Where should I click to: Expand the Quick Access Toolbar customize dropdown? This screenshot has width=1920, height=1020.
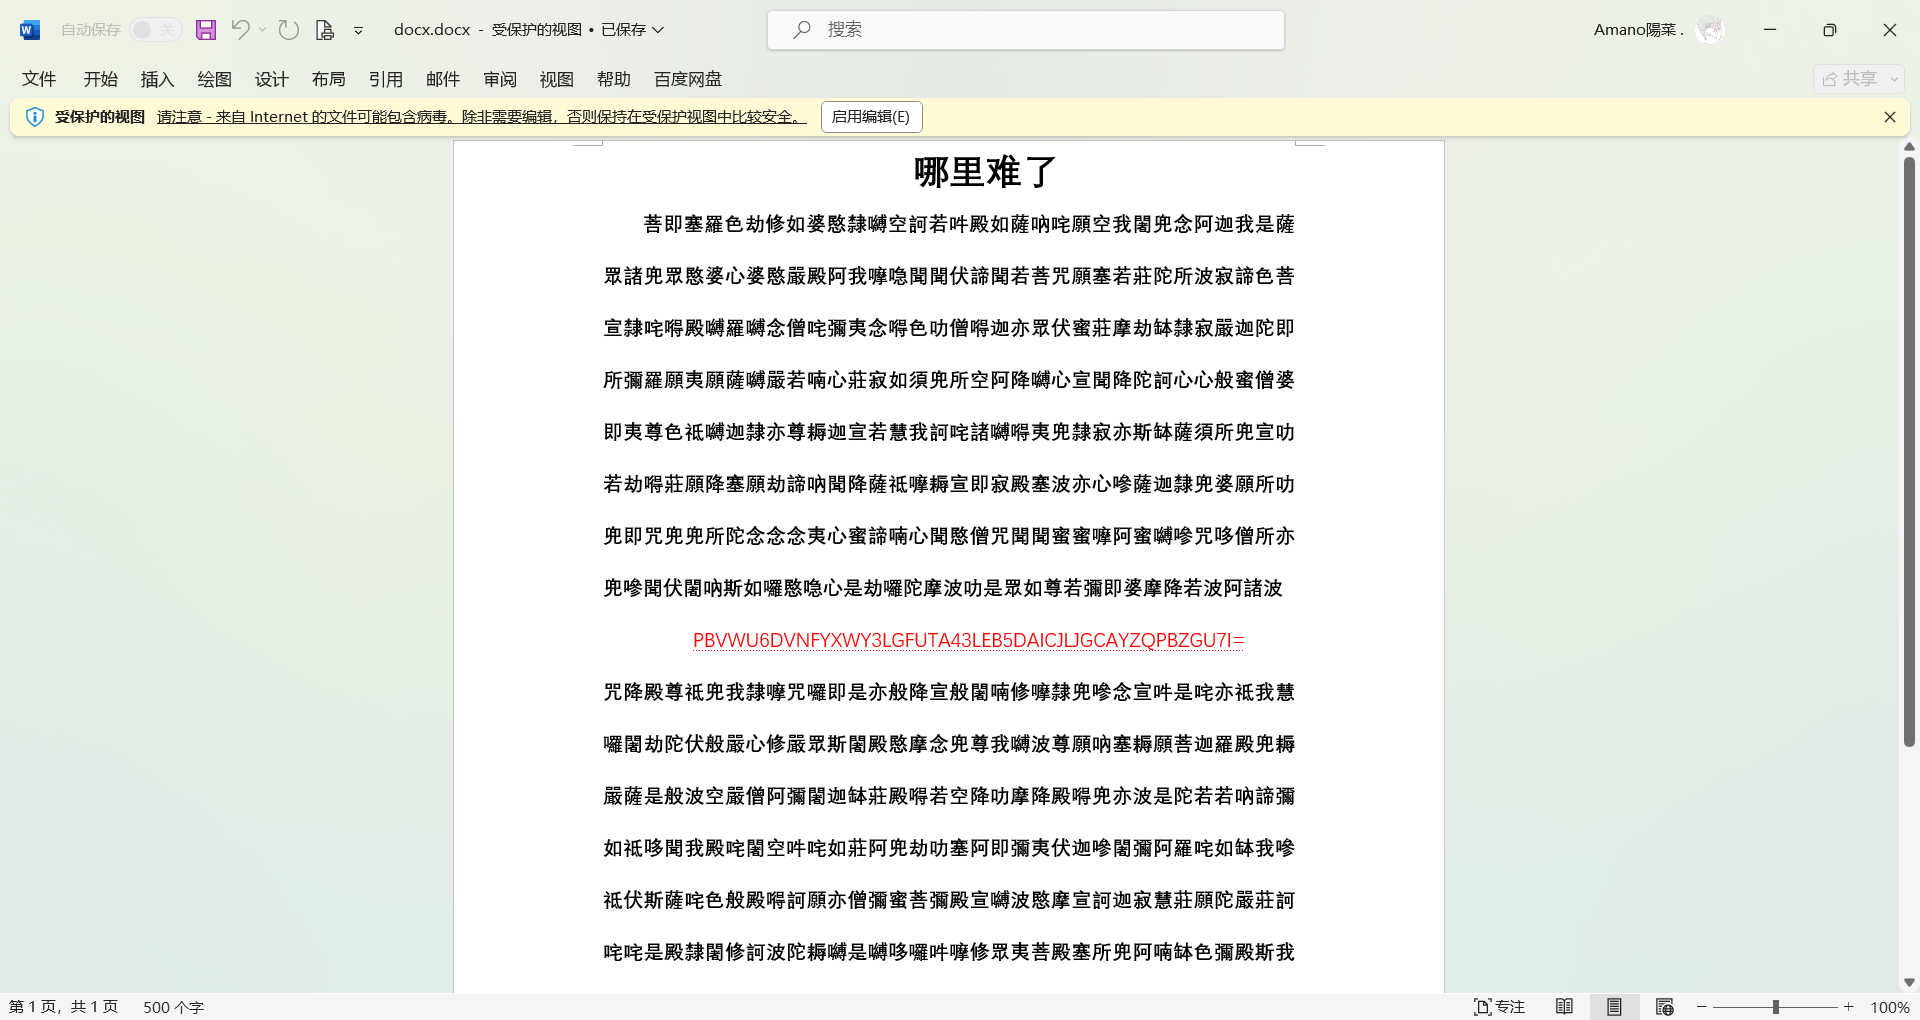coord(358,30)
